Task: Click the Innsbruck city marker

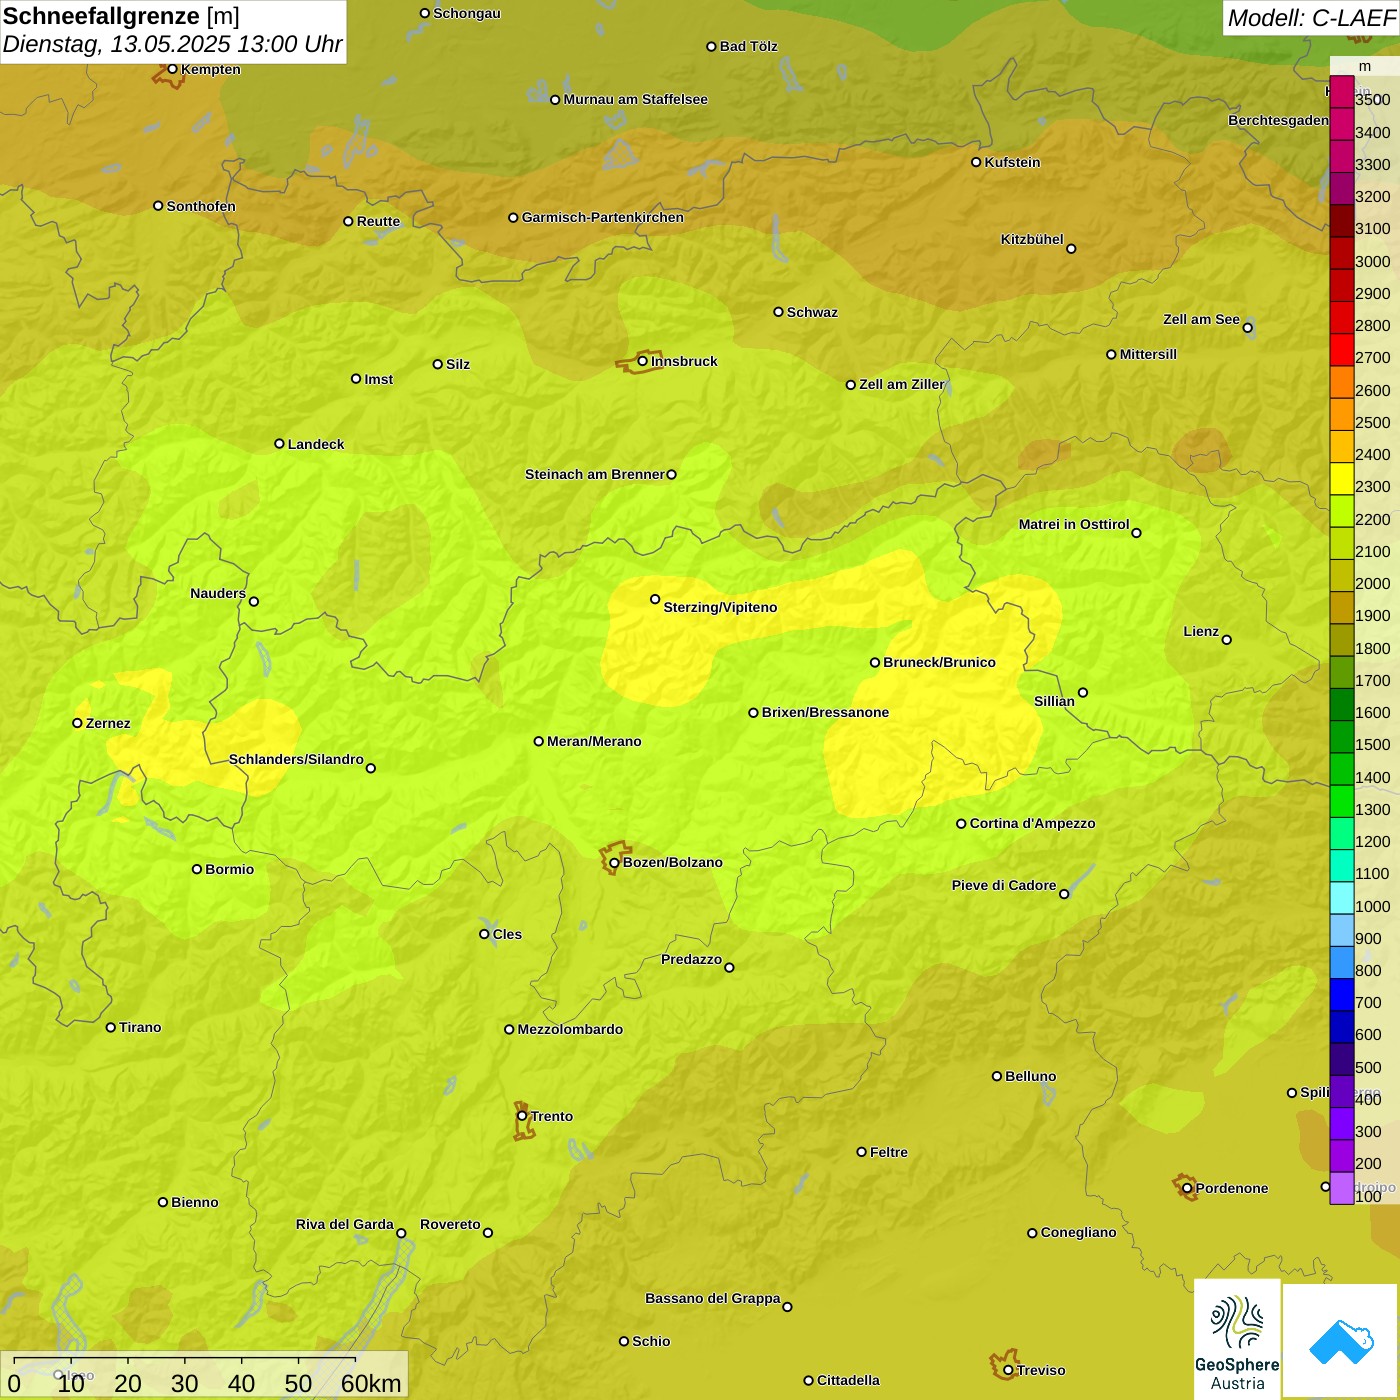Action: 643,361
